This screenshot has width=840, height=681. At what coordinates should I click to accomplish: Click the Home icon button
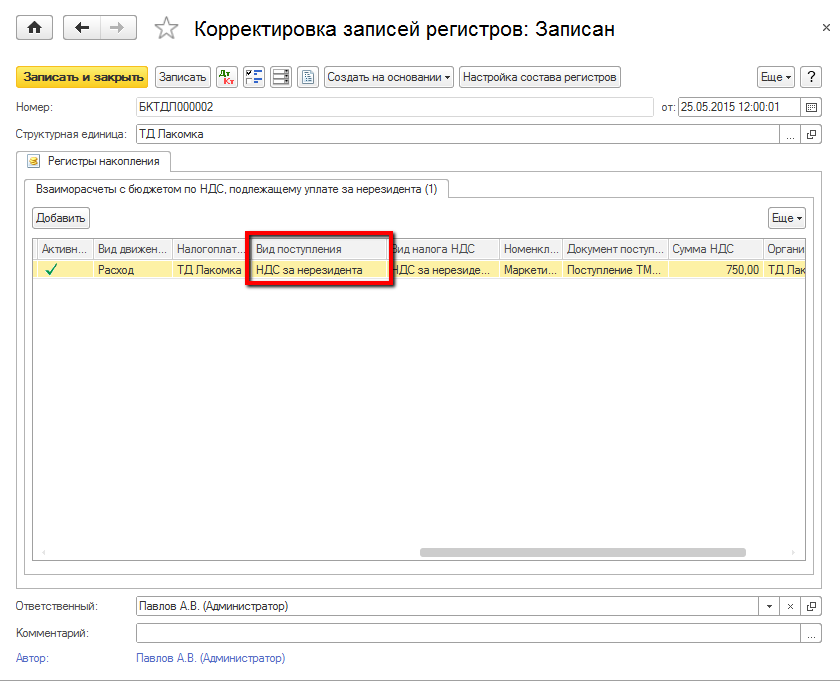pos(35,28)
